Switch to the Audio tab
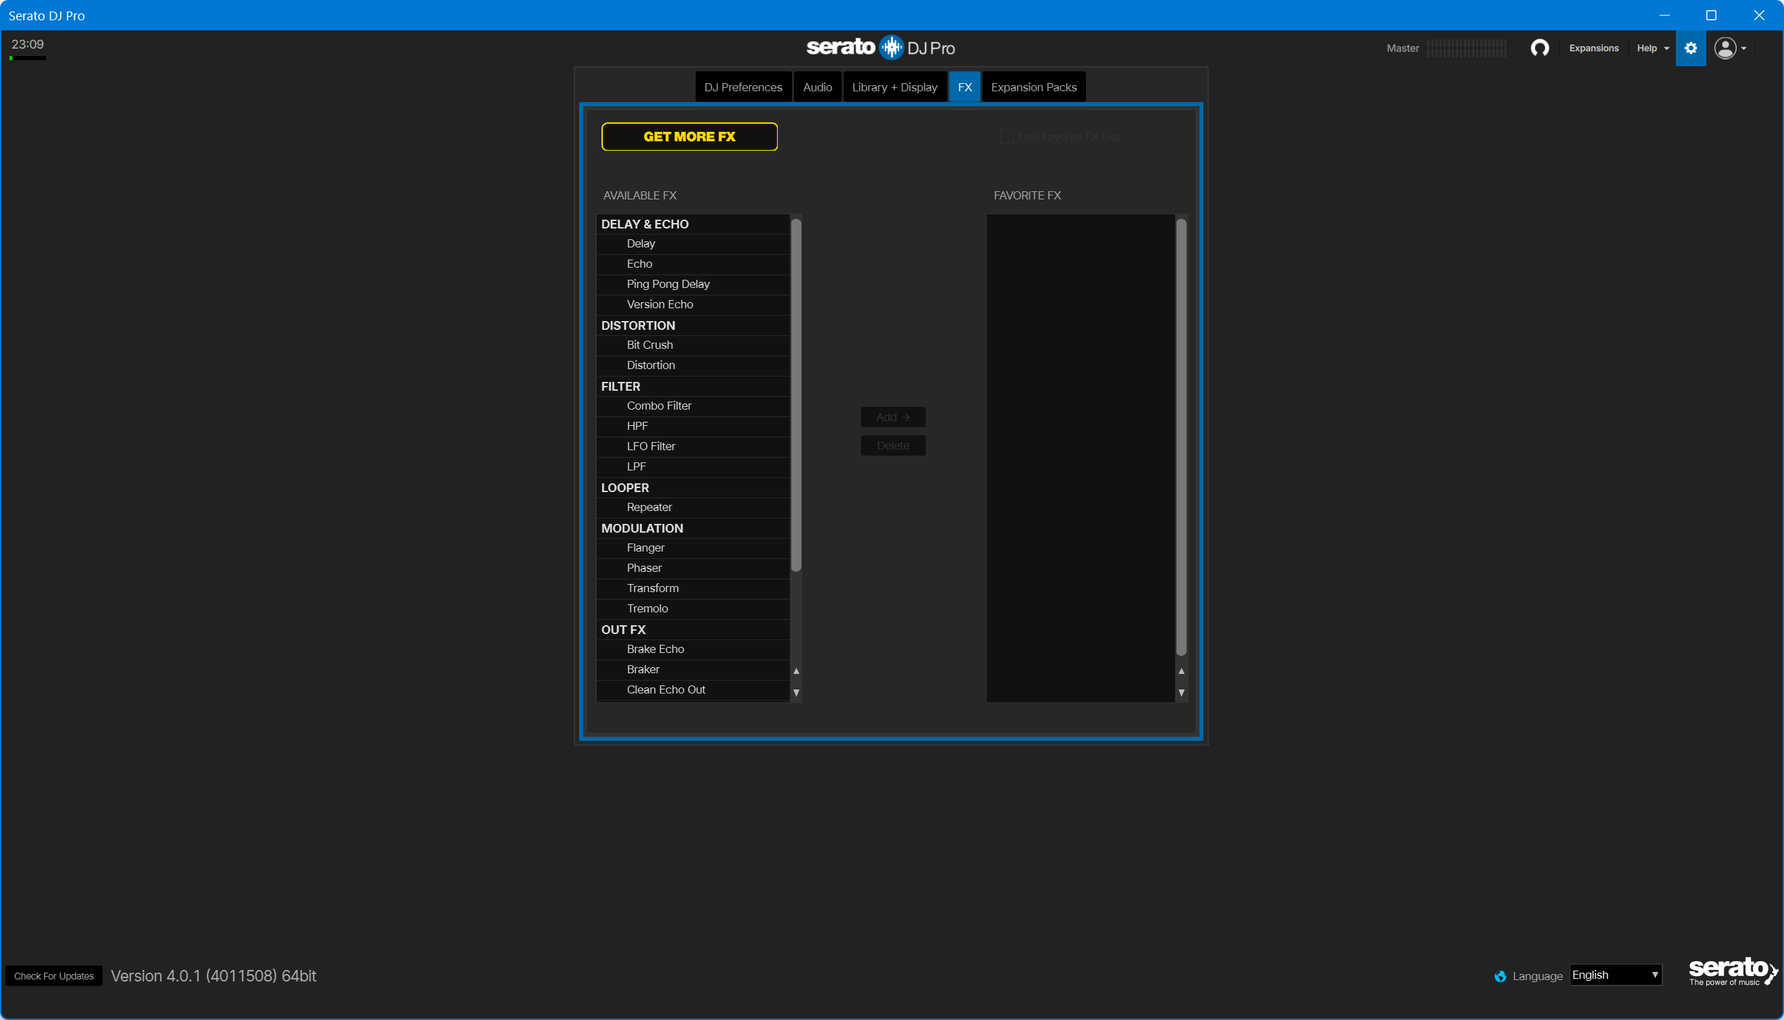This screenshot has height=1020, width=1784. pyautogui.click(x=817, y=87)
